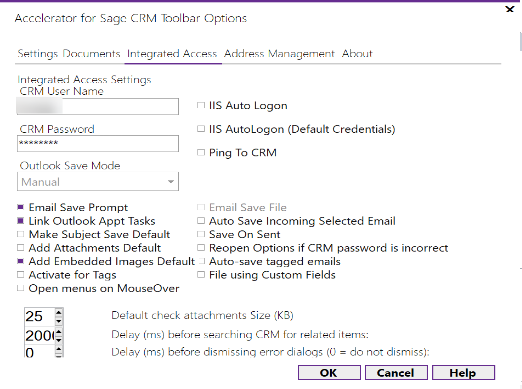The width and height of the screenshot is (522, 389).
Task: Check Open menus on MouseOver
Action: point(20,288)
